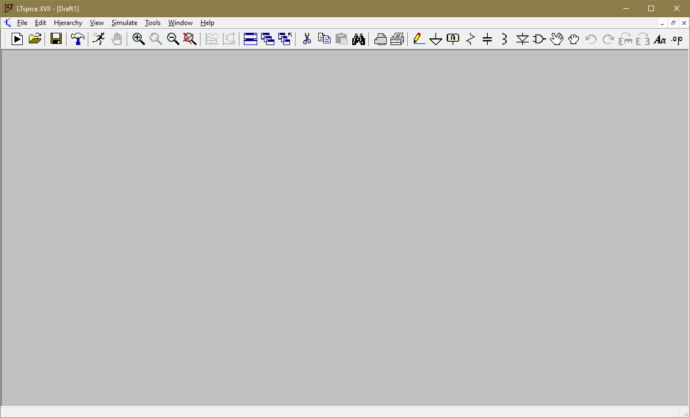Click the Control Panel hammer icon
Viewport: 690px width, 418px height.
click(77, 39)
